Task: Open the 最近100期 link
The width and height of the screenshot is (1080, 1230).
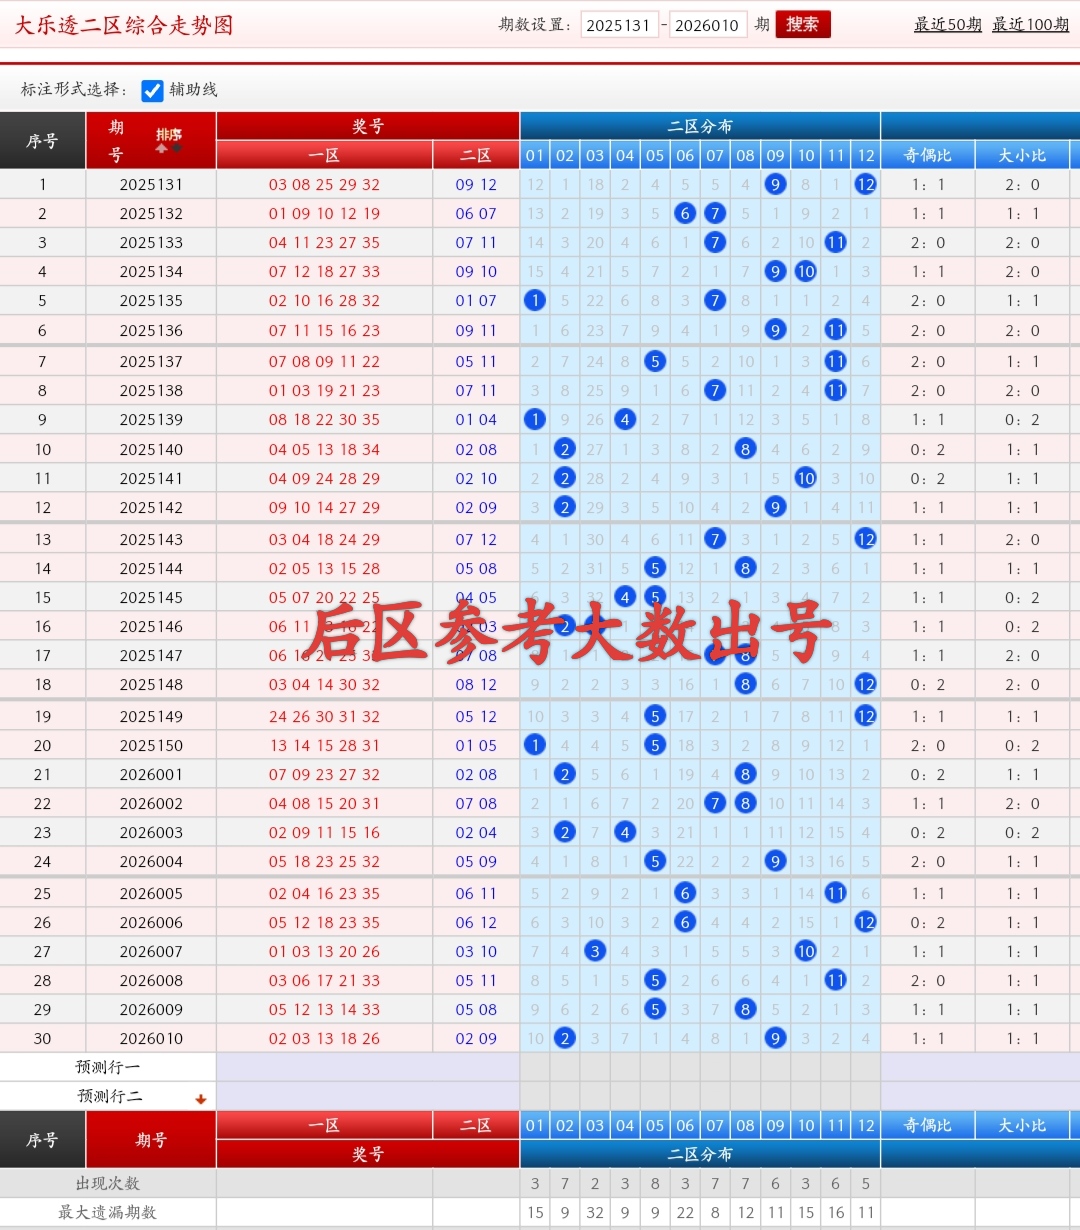Action: point(1029,24)
